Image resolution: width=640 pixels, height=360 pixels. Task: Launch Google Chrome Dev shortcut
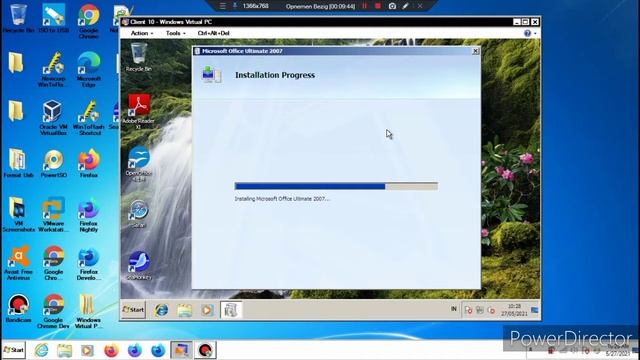click(x=53, y=311)
